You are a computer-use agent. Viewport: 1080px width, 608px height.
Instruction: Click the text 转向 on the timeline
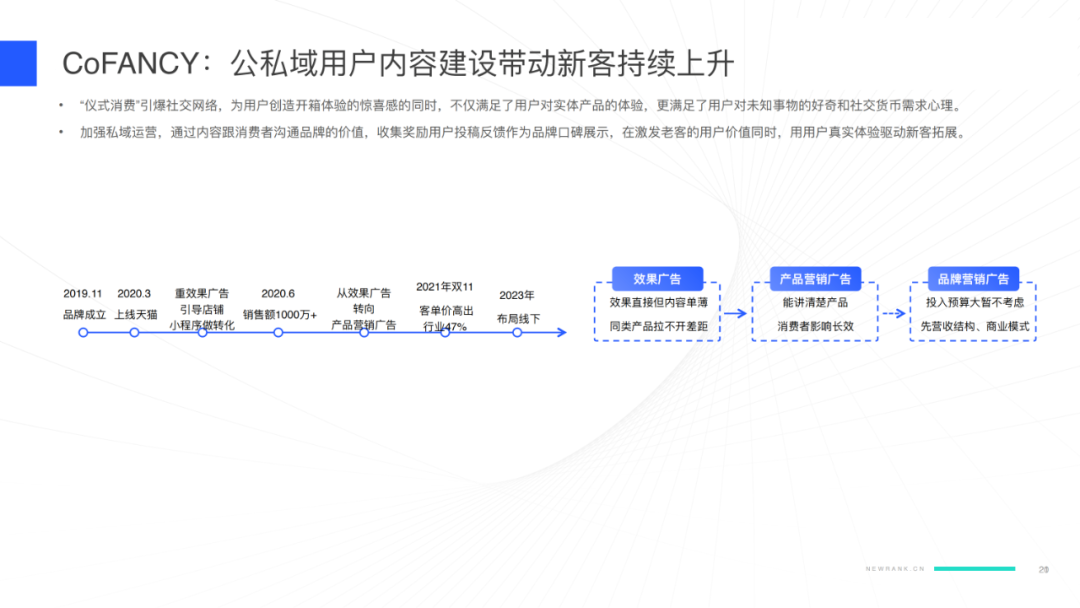coord(364,308)
